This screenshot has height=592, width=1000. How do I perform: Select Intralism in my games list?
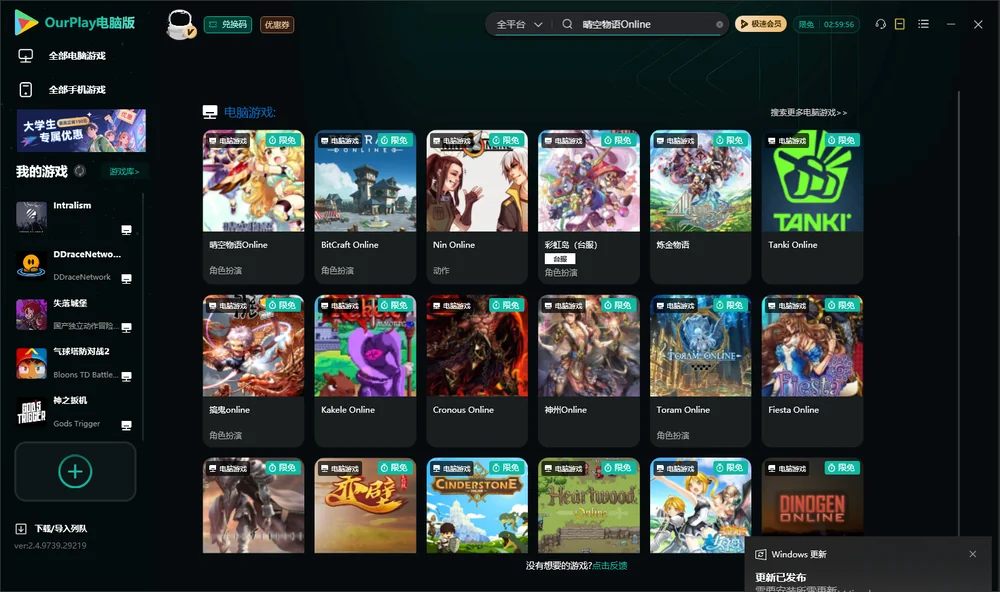coord(75,217)
